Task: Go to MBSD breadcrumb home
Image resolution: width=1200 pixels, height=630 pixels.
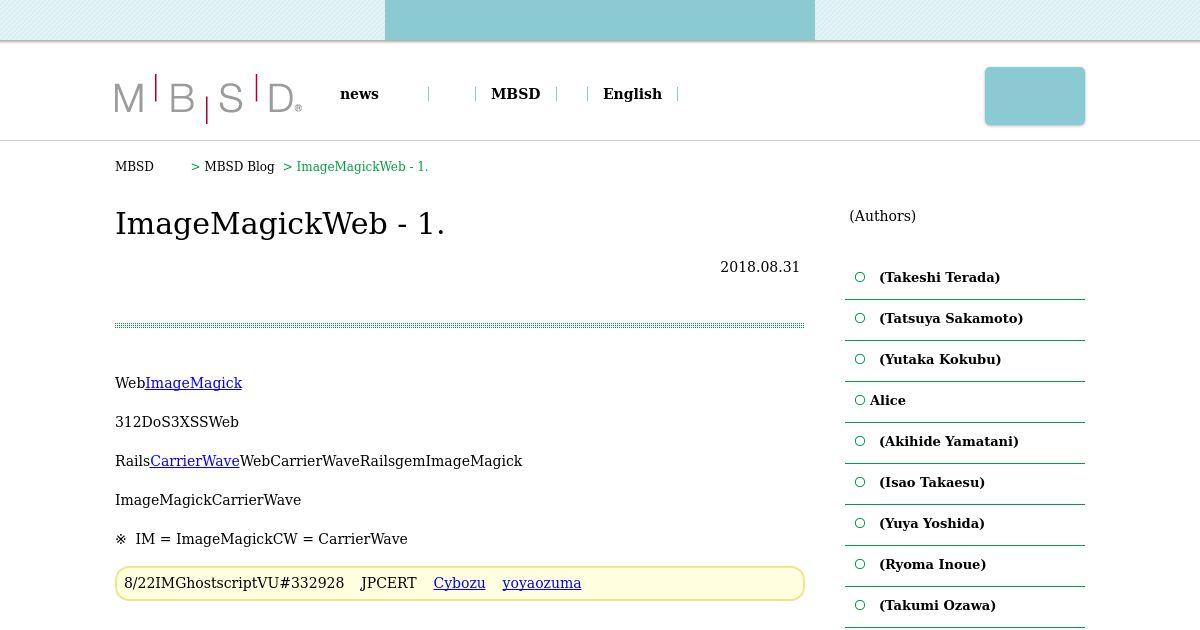Action: tap(134, 167)
